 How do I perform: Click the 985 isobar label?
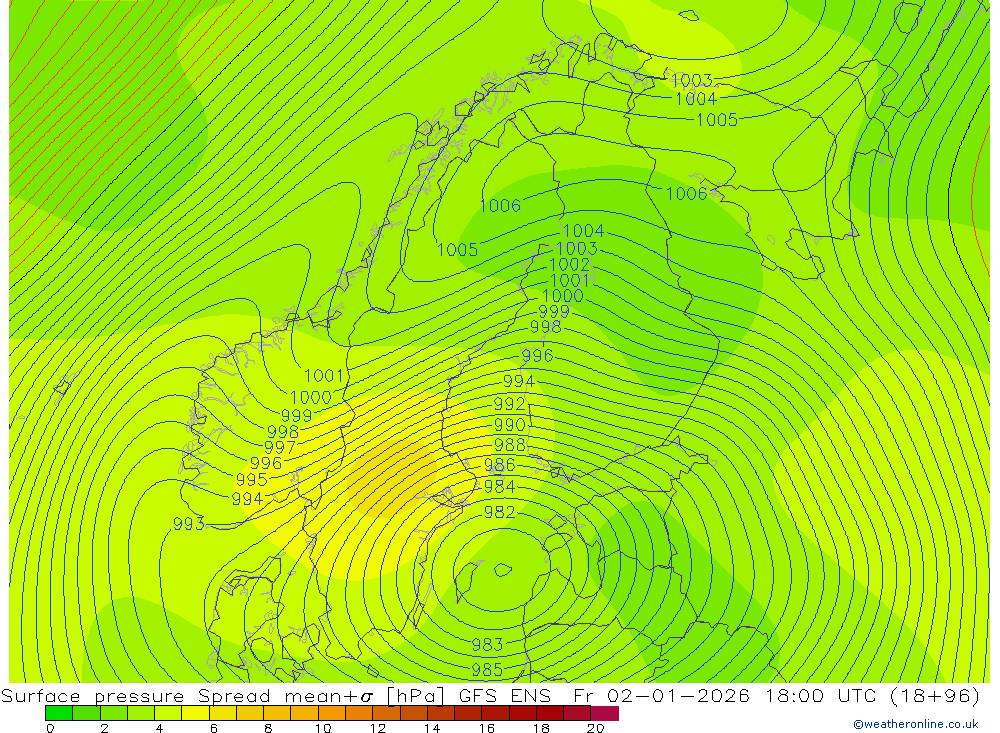(487, 670)
